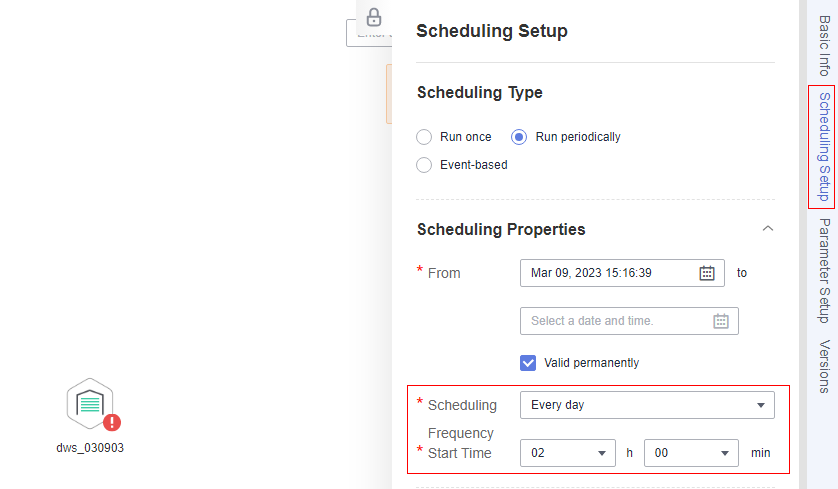Select the Run once radio button
Screen dimensions: 838x489
(x=424, y=137)
